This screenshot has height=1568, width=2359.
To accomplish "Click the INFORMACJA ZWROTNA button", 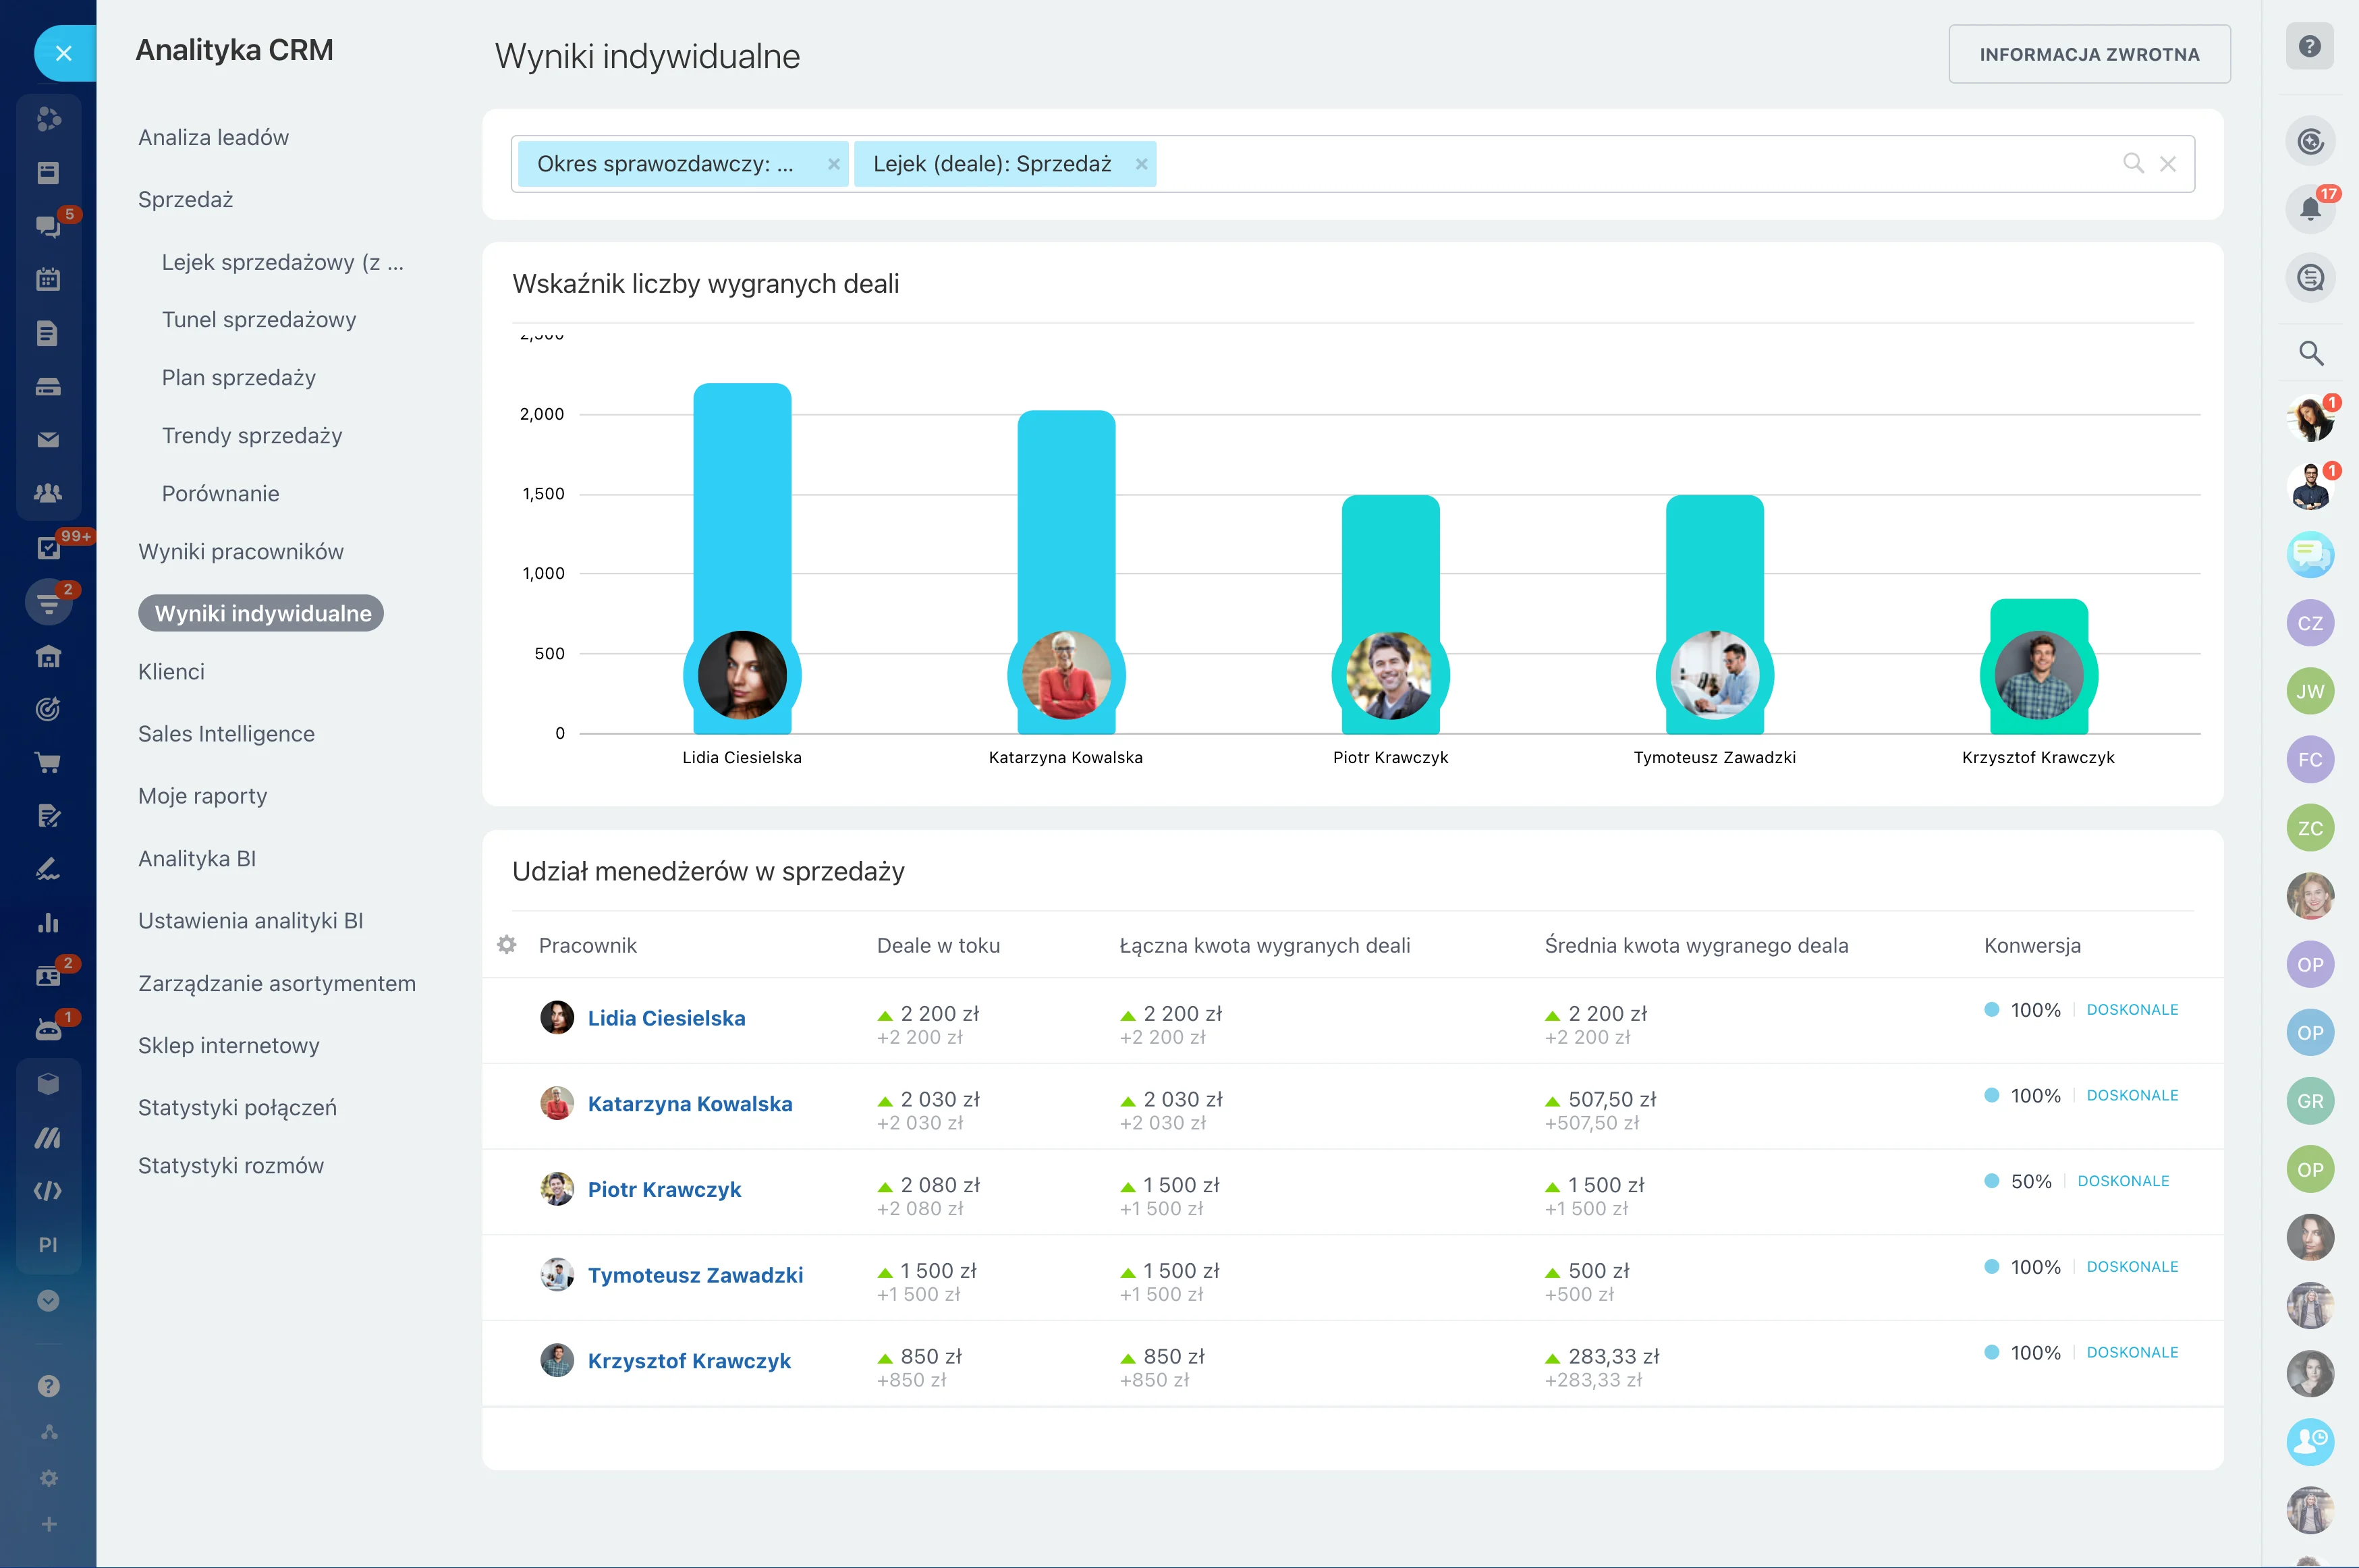I will [2089, 54].
